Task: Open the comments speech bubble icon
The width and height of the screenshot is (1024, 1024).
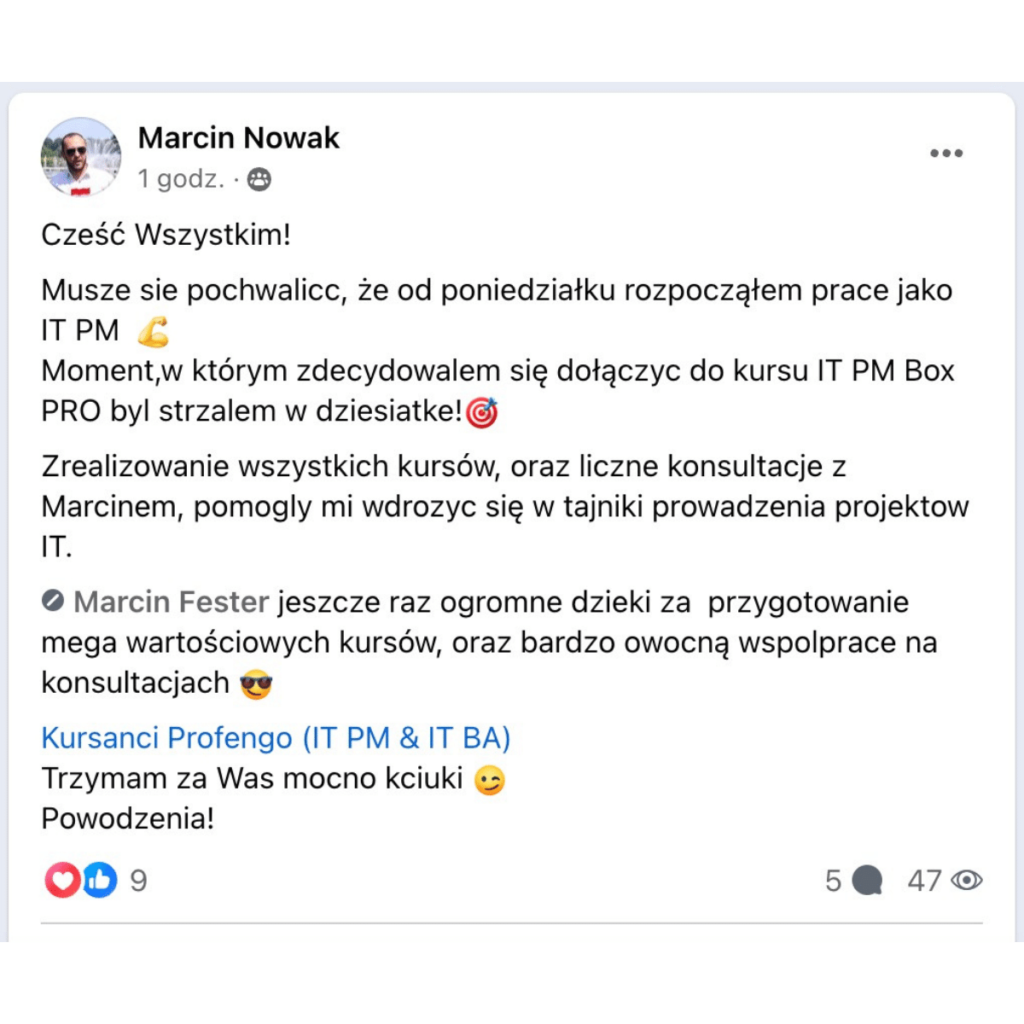Action: (x=867, y=880)
